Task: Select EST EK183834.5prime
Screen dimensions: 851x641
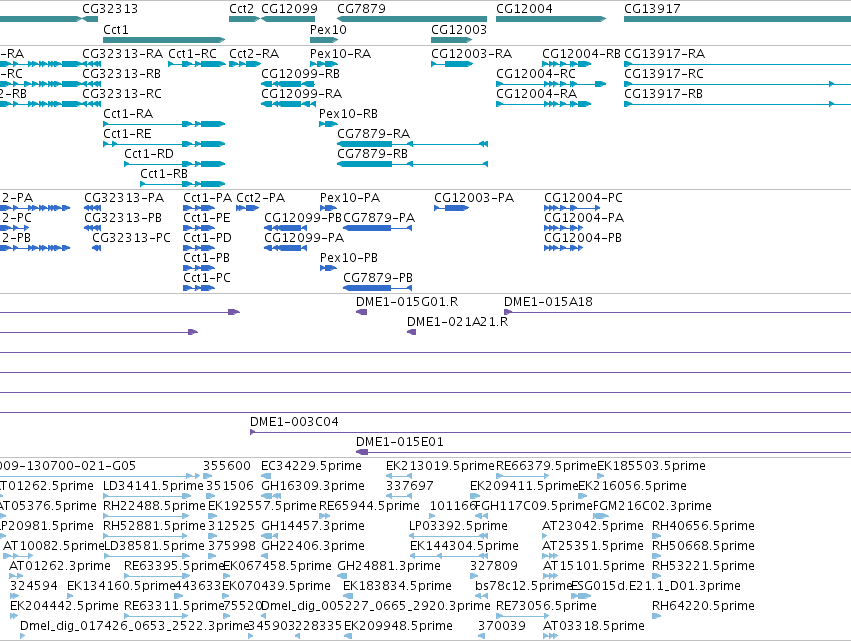Action: pyautogui.click(x=348, y=596)
